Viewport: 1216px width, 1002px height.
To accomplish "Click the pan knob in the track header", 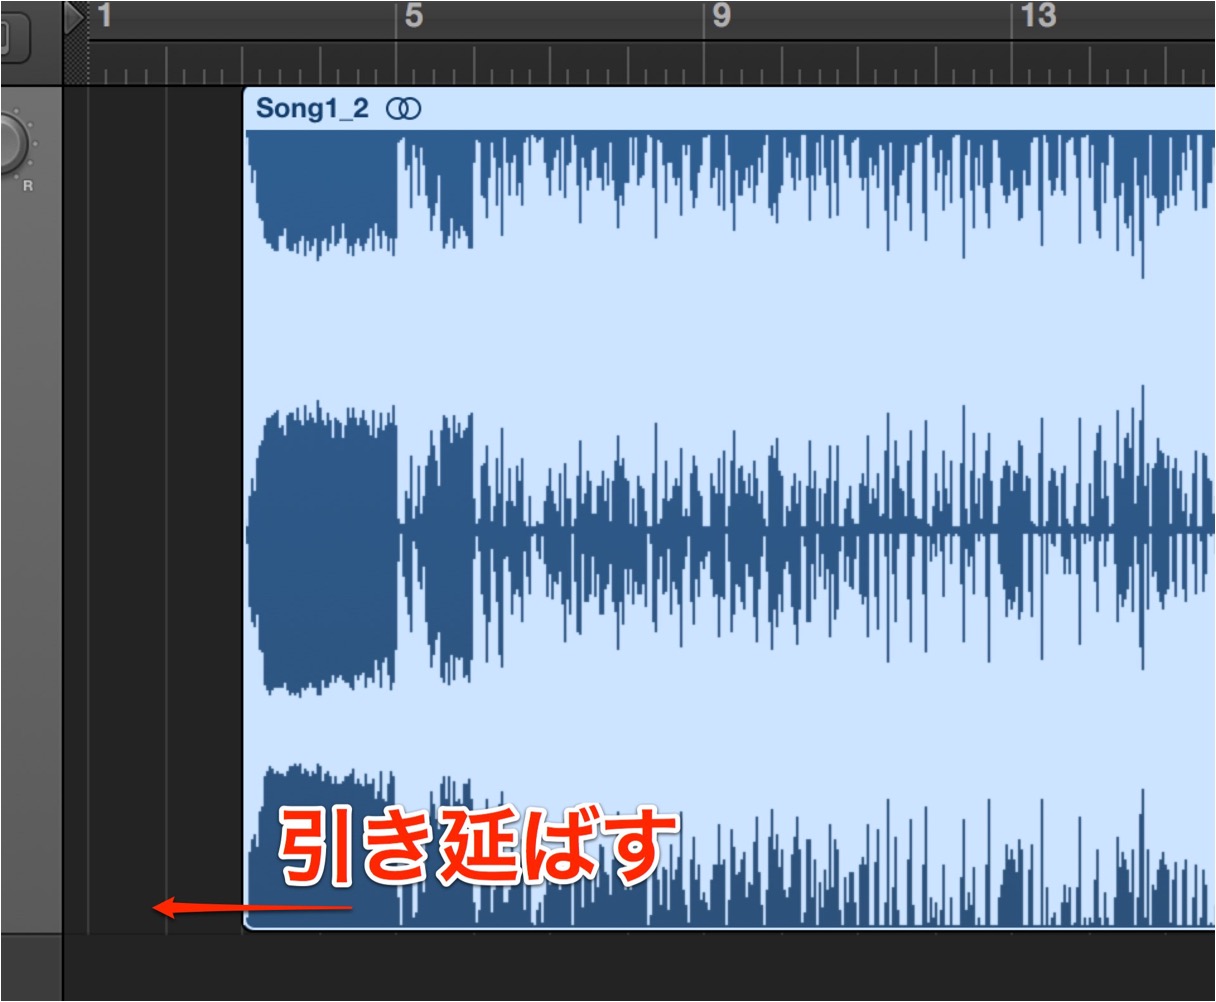I will tap(10, 144).
